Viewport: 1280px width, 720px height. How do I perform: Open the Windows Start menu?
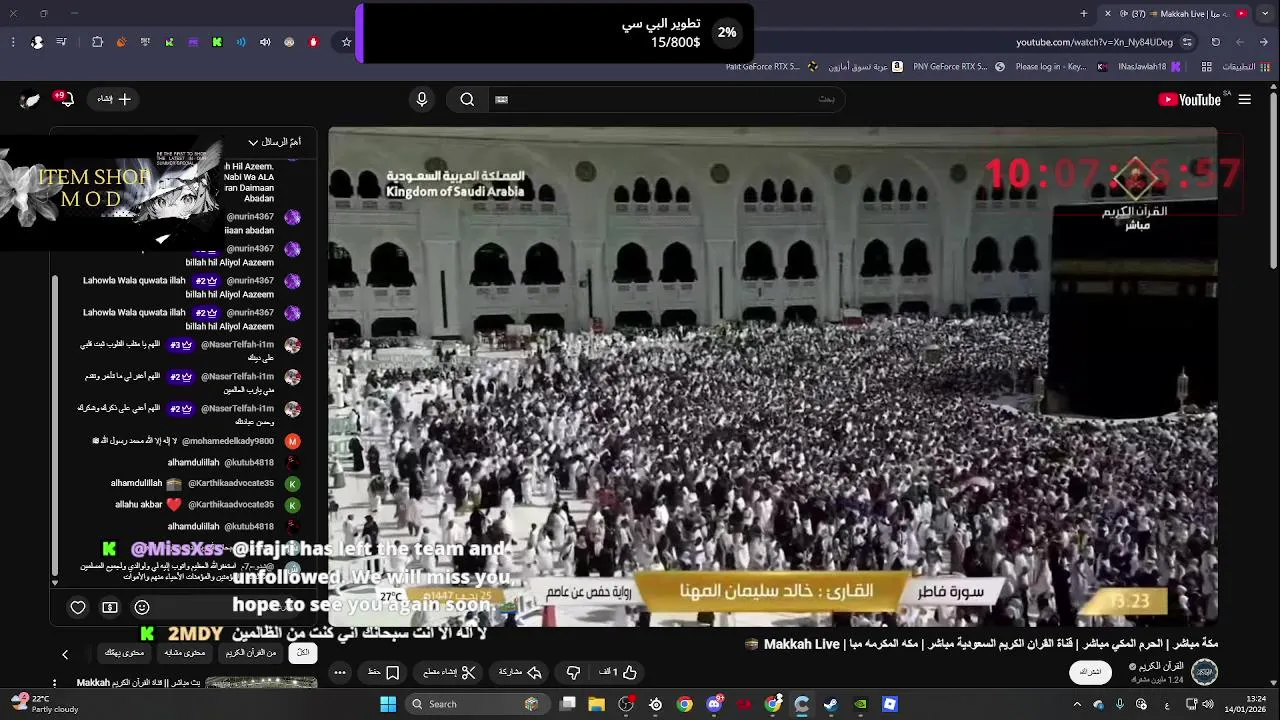point(388,704)
